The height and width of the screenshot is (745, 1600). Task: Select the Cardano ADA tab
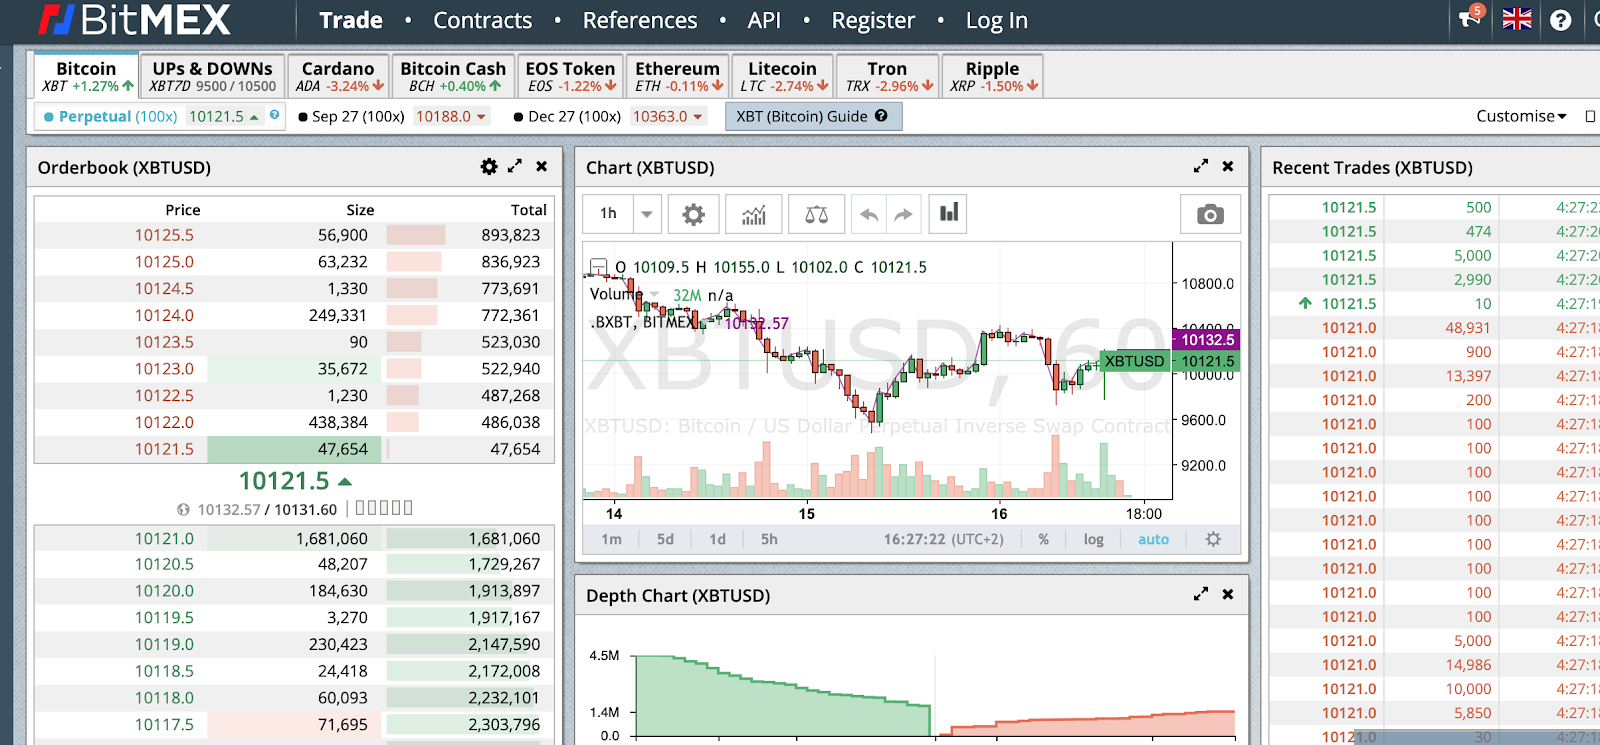(338, 76)
